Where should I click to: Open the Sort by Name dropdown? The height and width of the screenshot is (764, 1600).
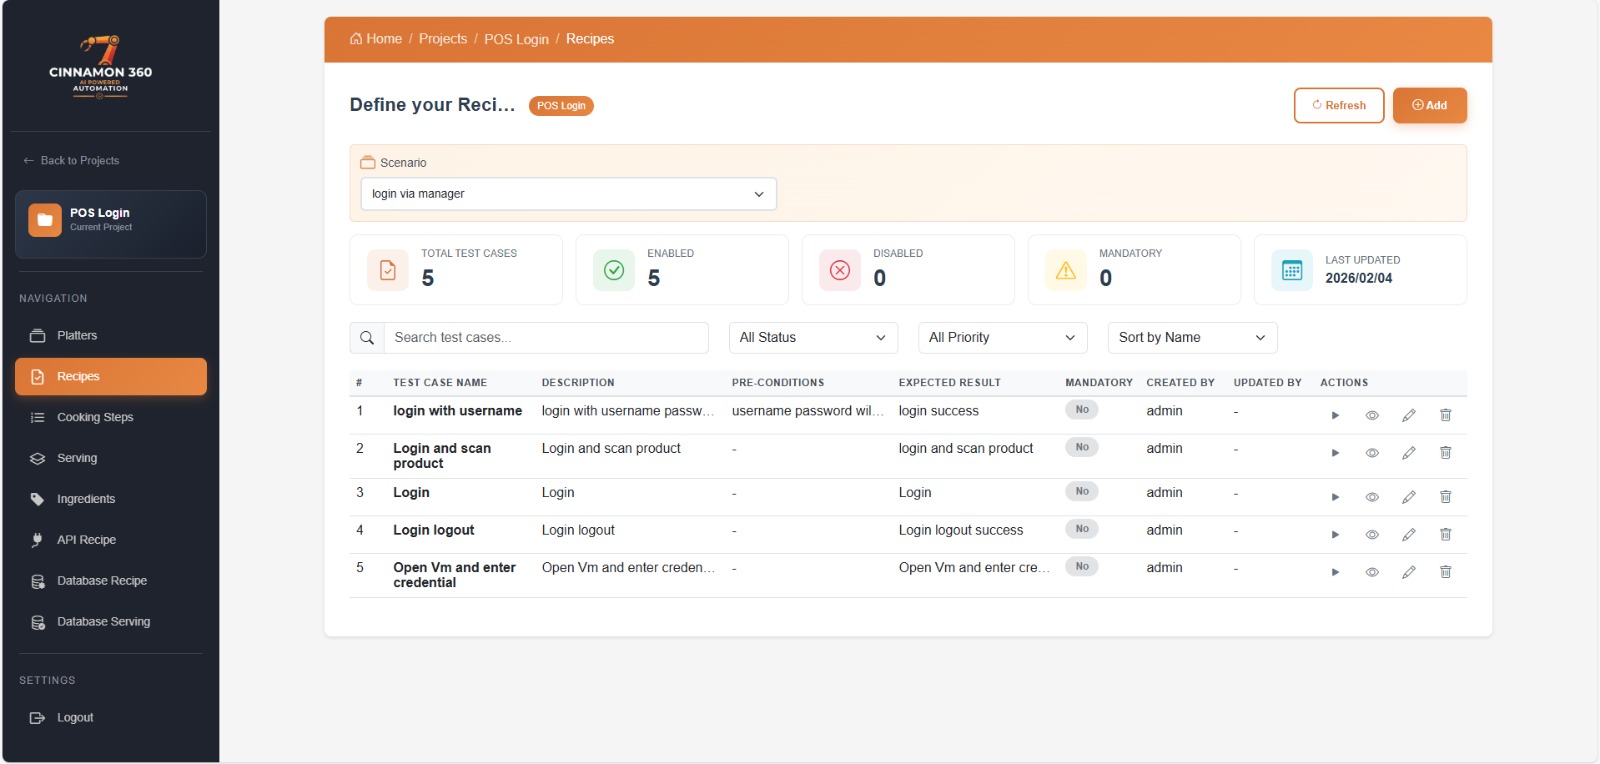click(x=1192, y=338)
